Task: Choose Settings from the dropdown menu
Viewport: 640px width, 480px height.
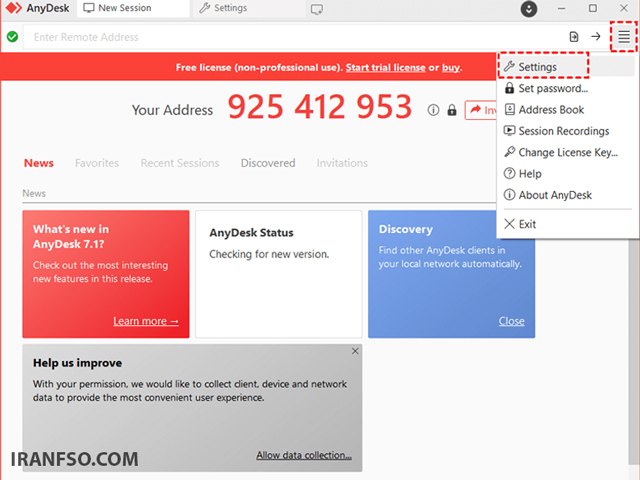Action: pos(566,67)
